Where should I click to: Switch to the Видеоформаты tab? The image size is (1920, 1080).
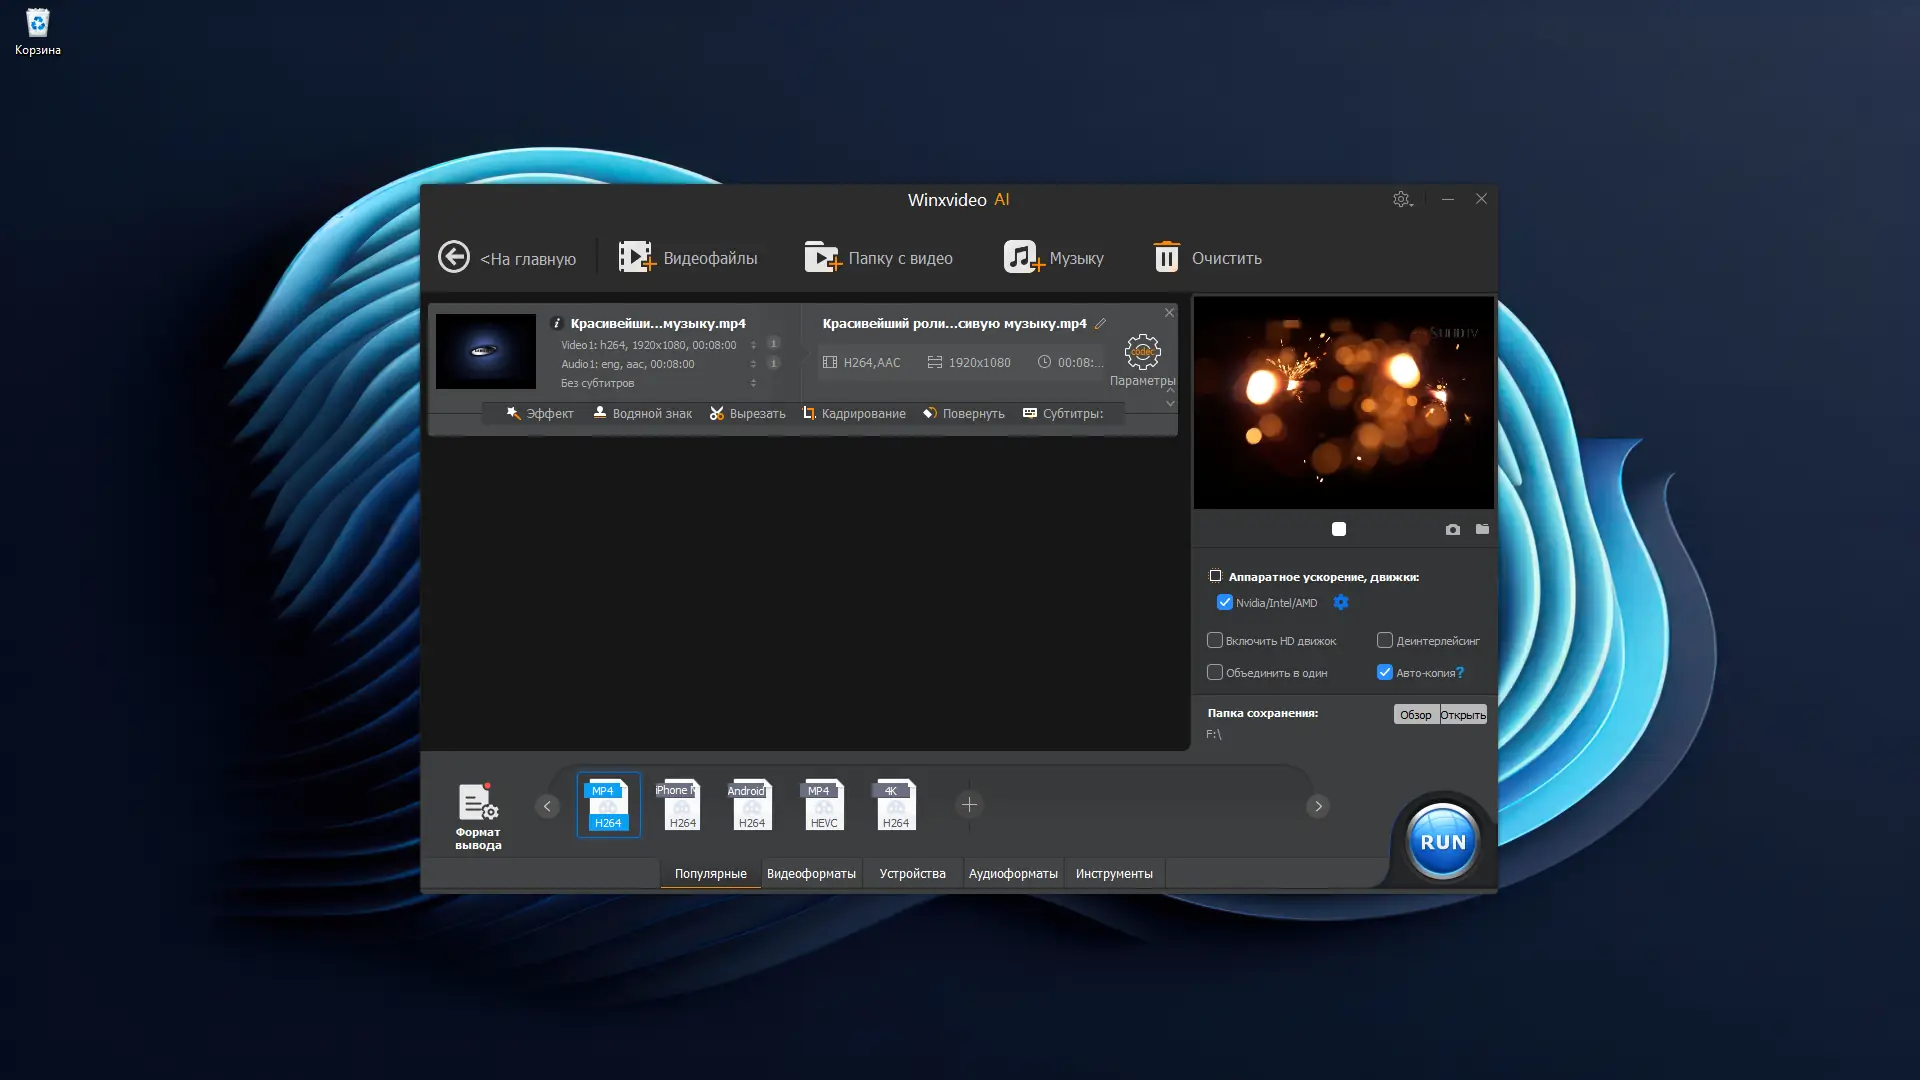(811, 873)
